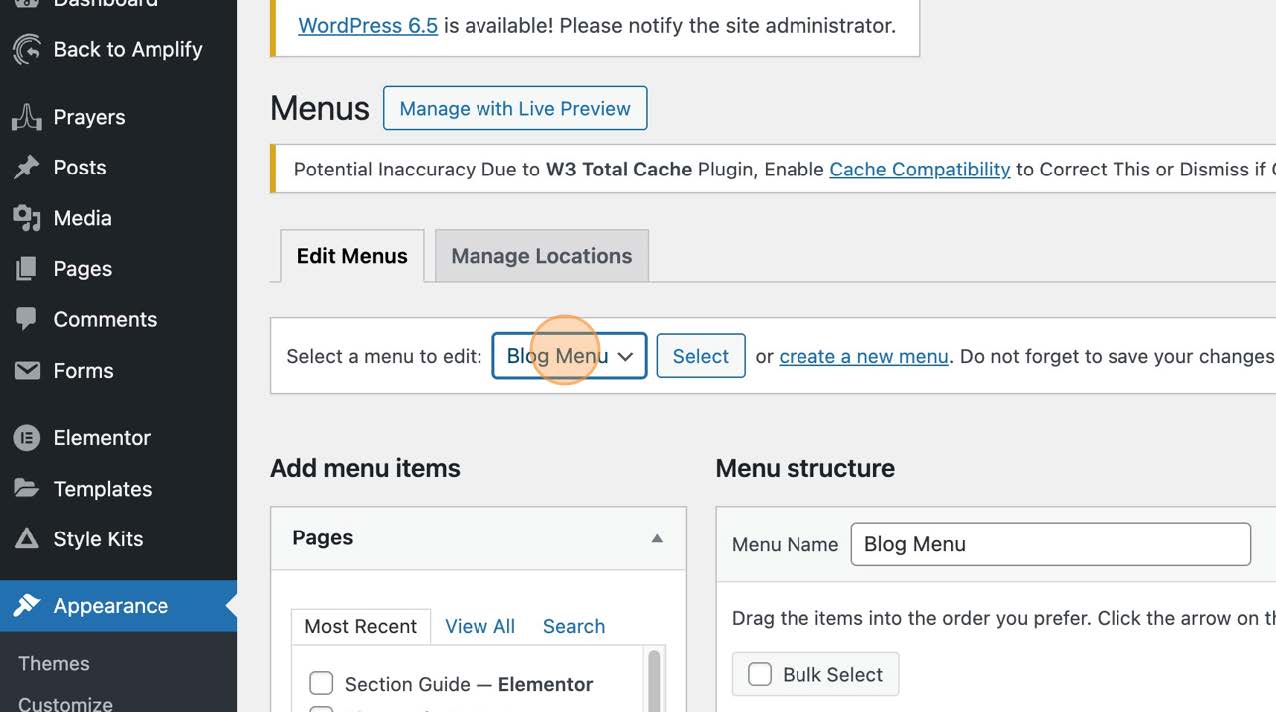Open the Media library icon
Image resolution: width=1276 pixels, height=712 pixels.
[28, 218]
